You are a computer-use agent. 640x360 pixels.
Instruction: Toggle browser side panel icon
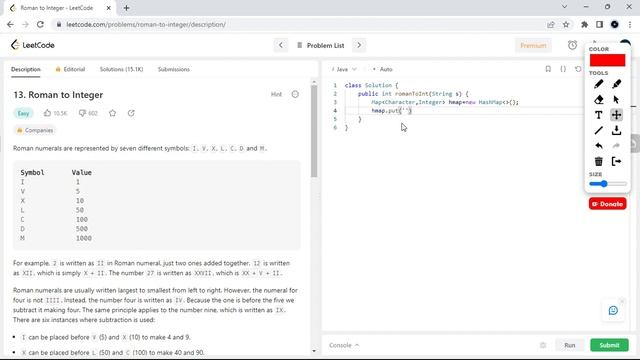tap(599, 24)
